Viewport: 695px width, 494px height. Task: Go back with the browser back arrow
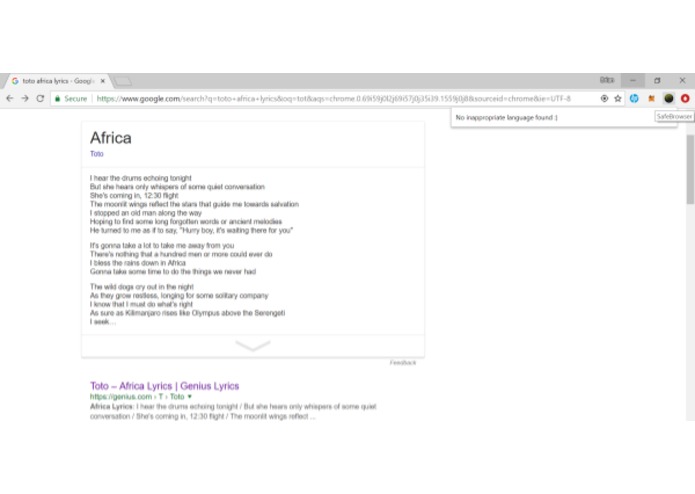coord(10,98)
